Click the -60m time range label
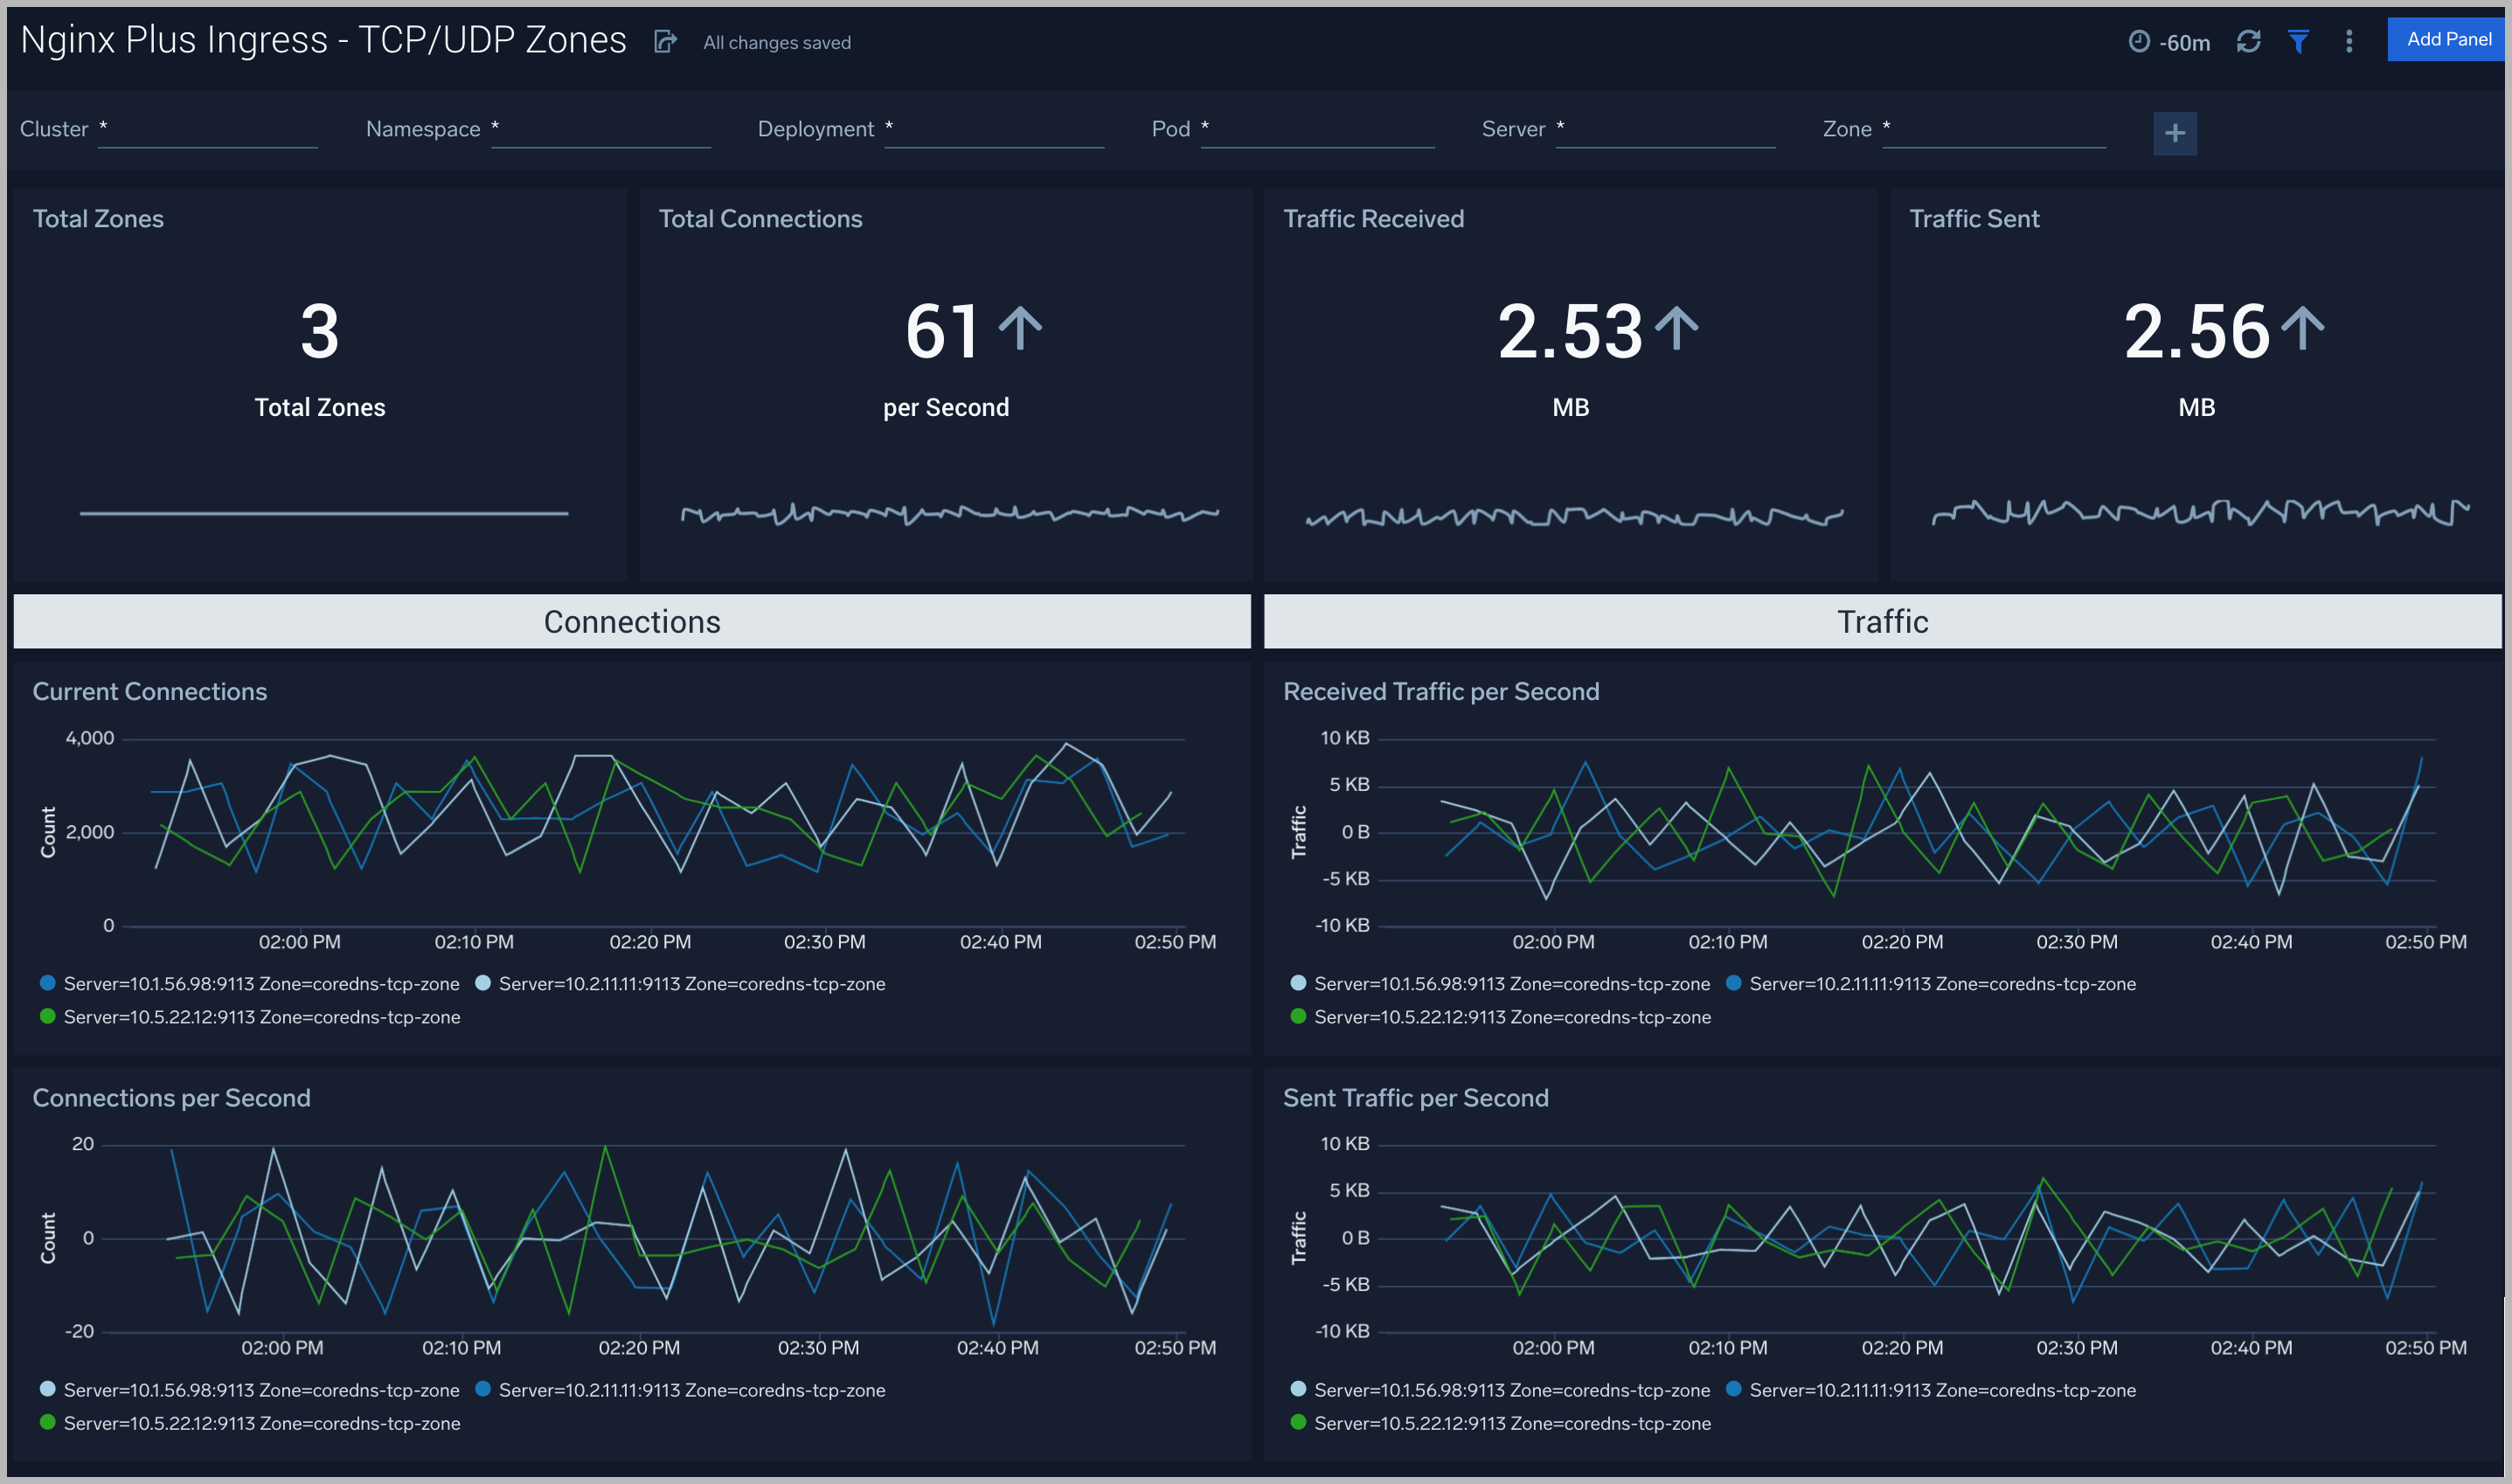The image size is (2512, 1484). [2185, 42]
